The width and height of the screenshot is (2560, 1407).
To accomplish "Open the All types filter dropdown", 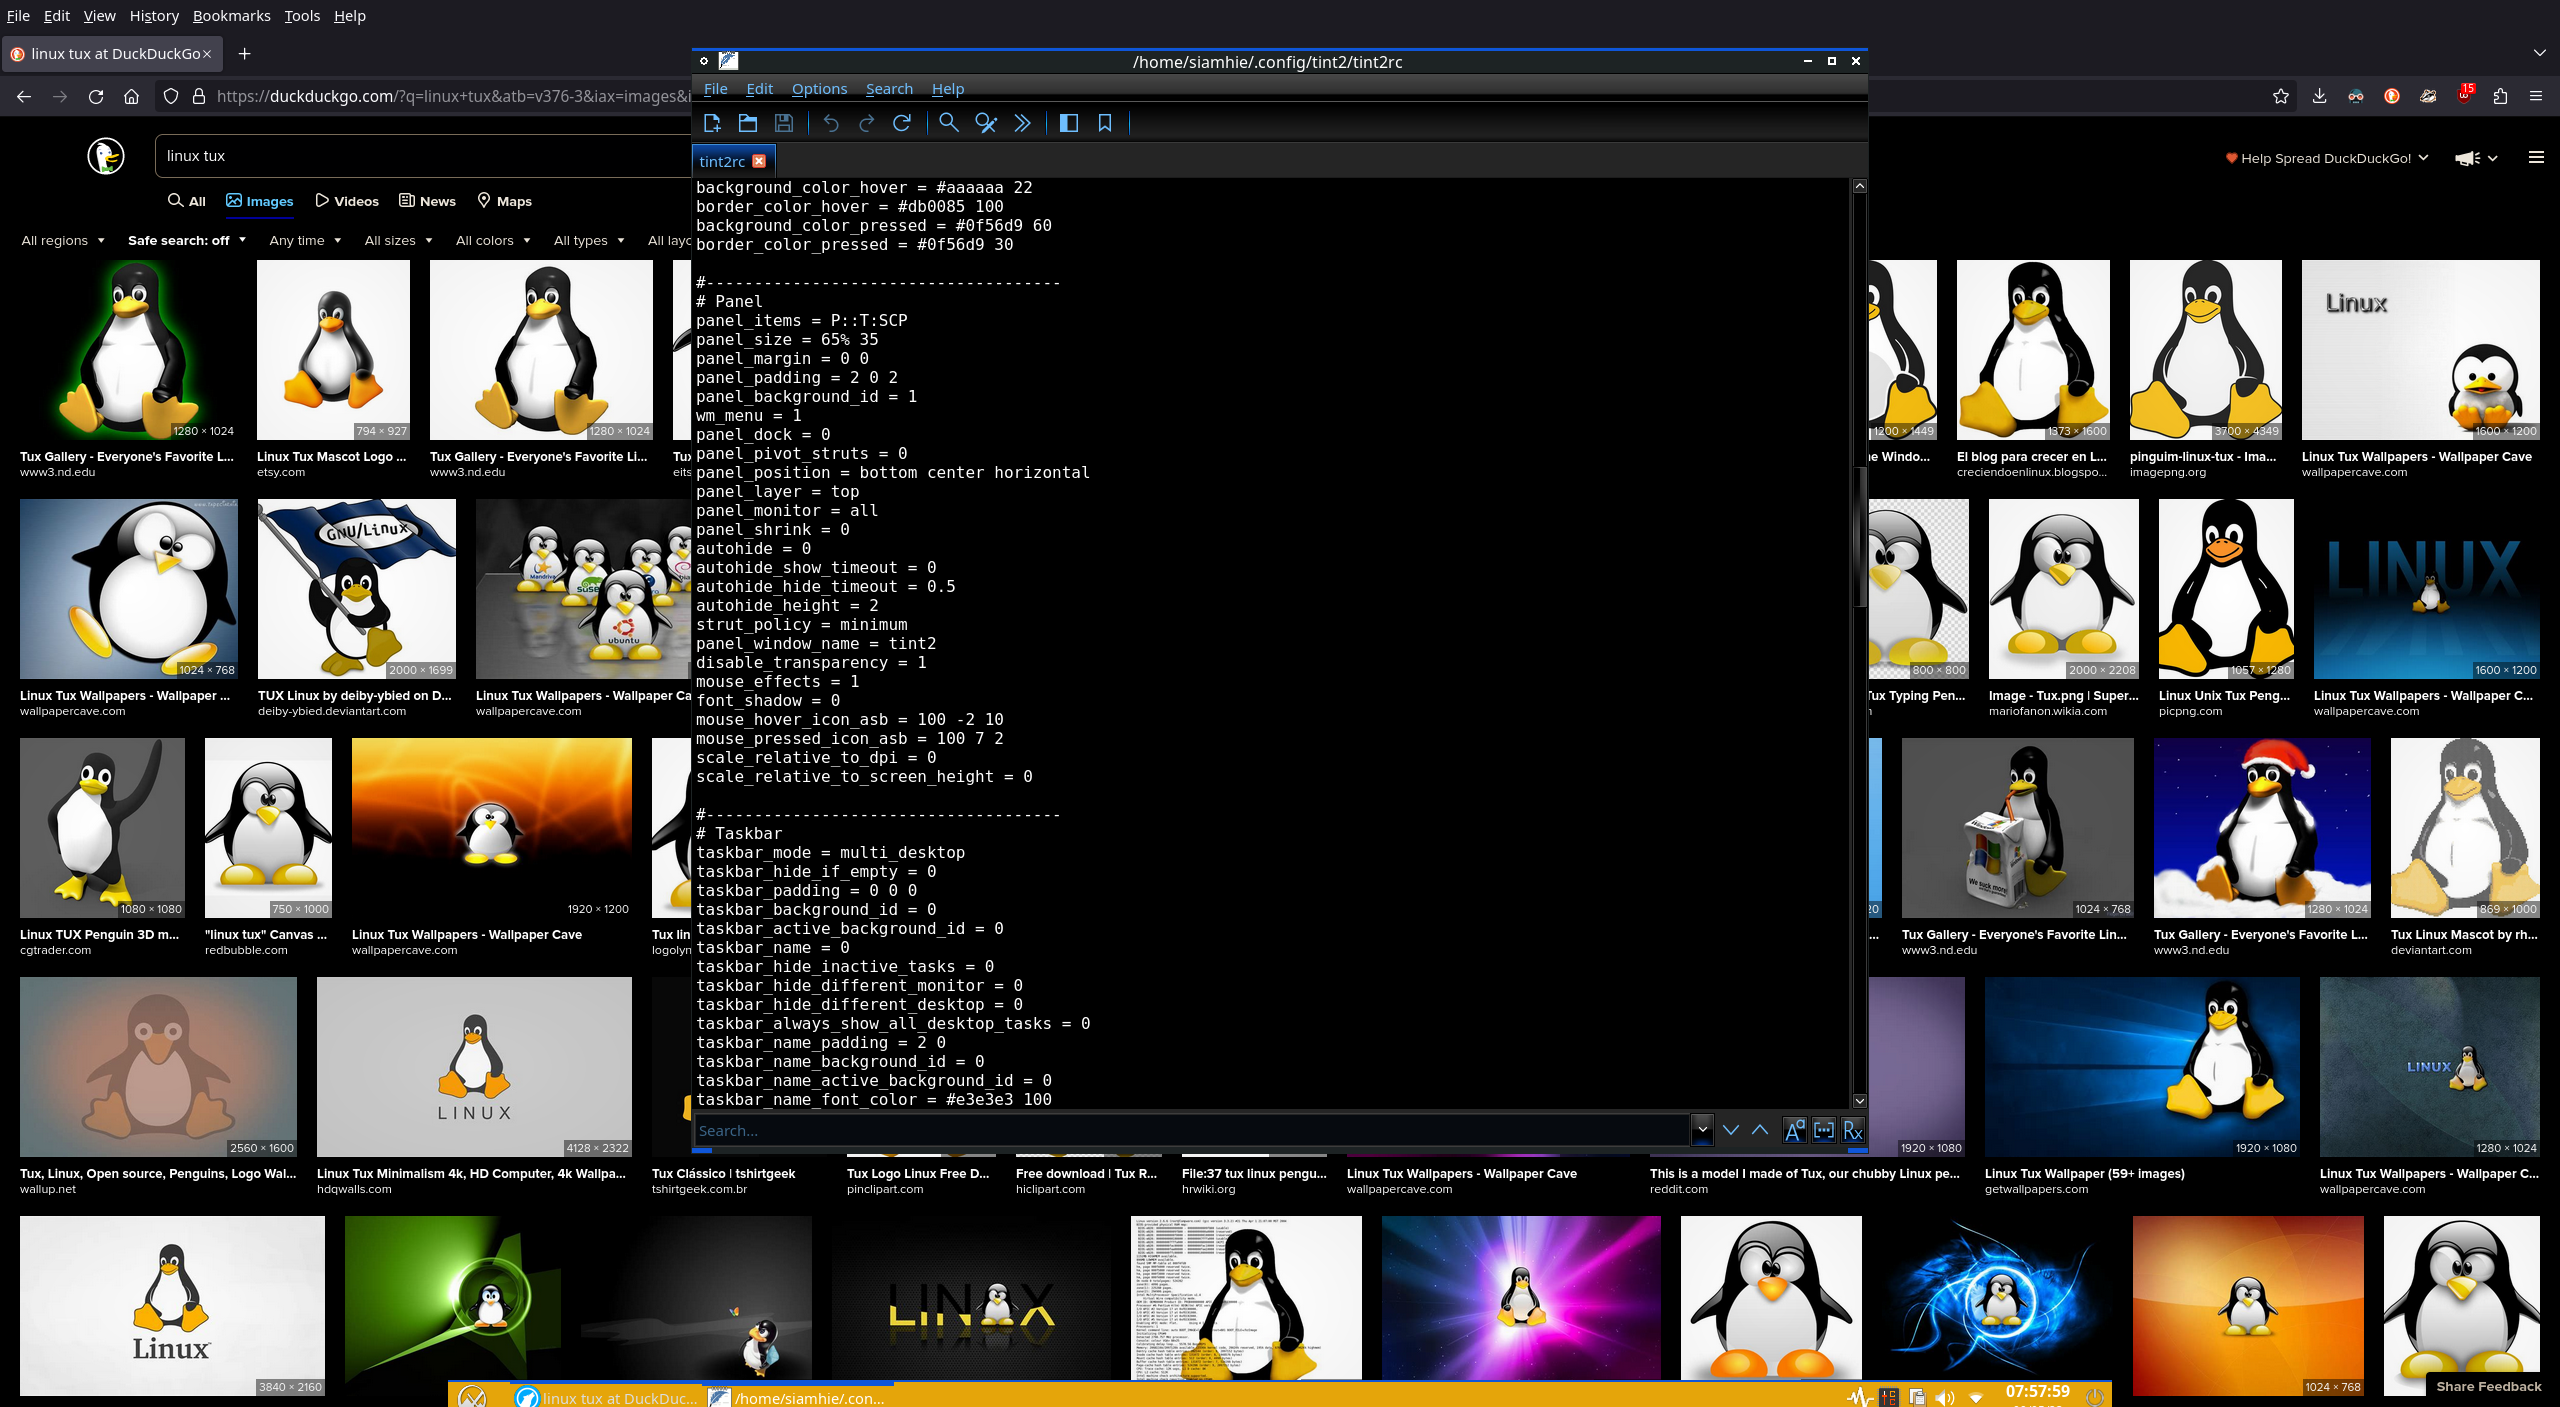I will pyautogui.click(x=589, y=240).
